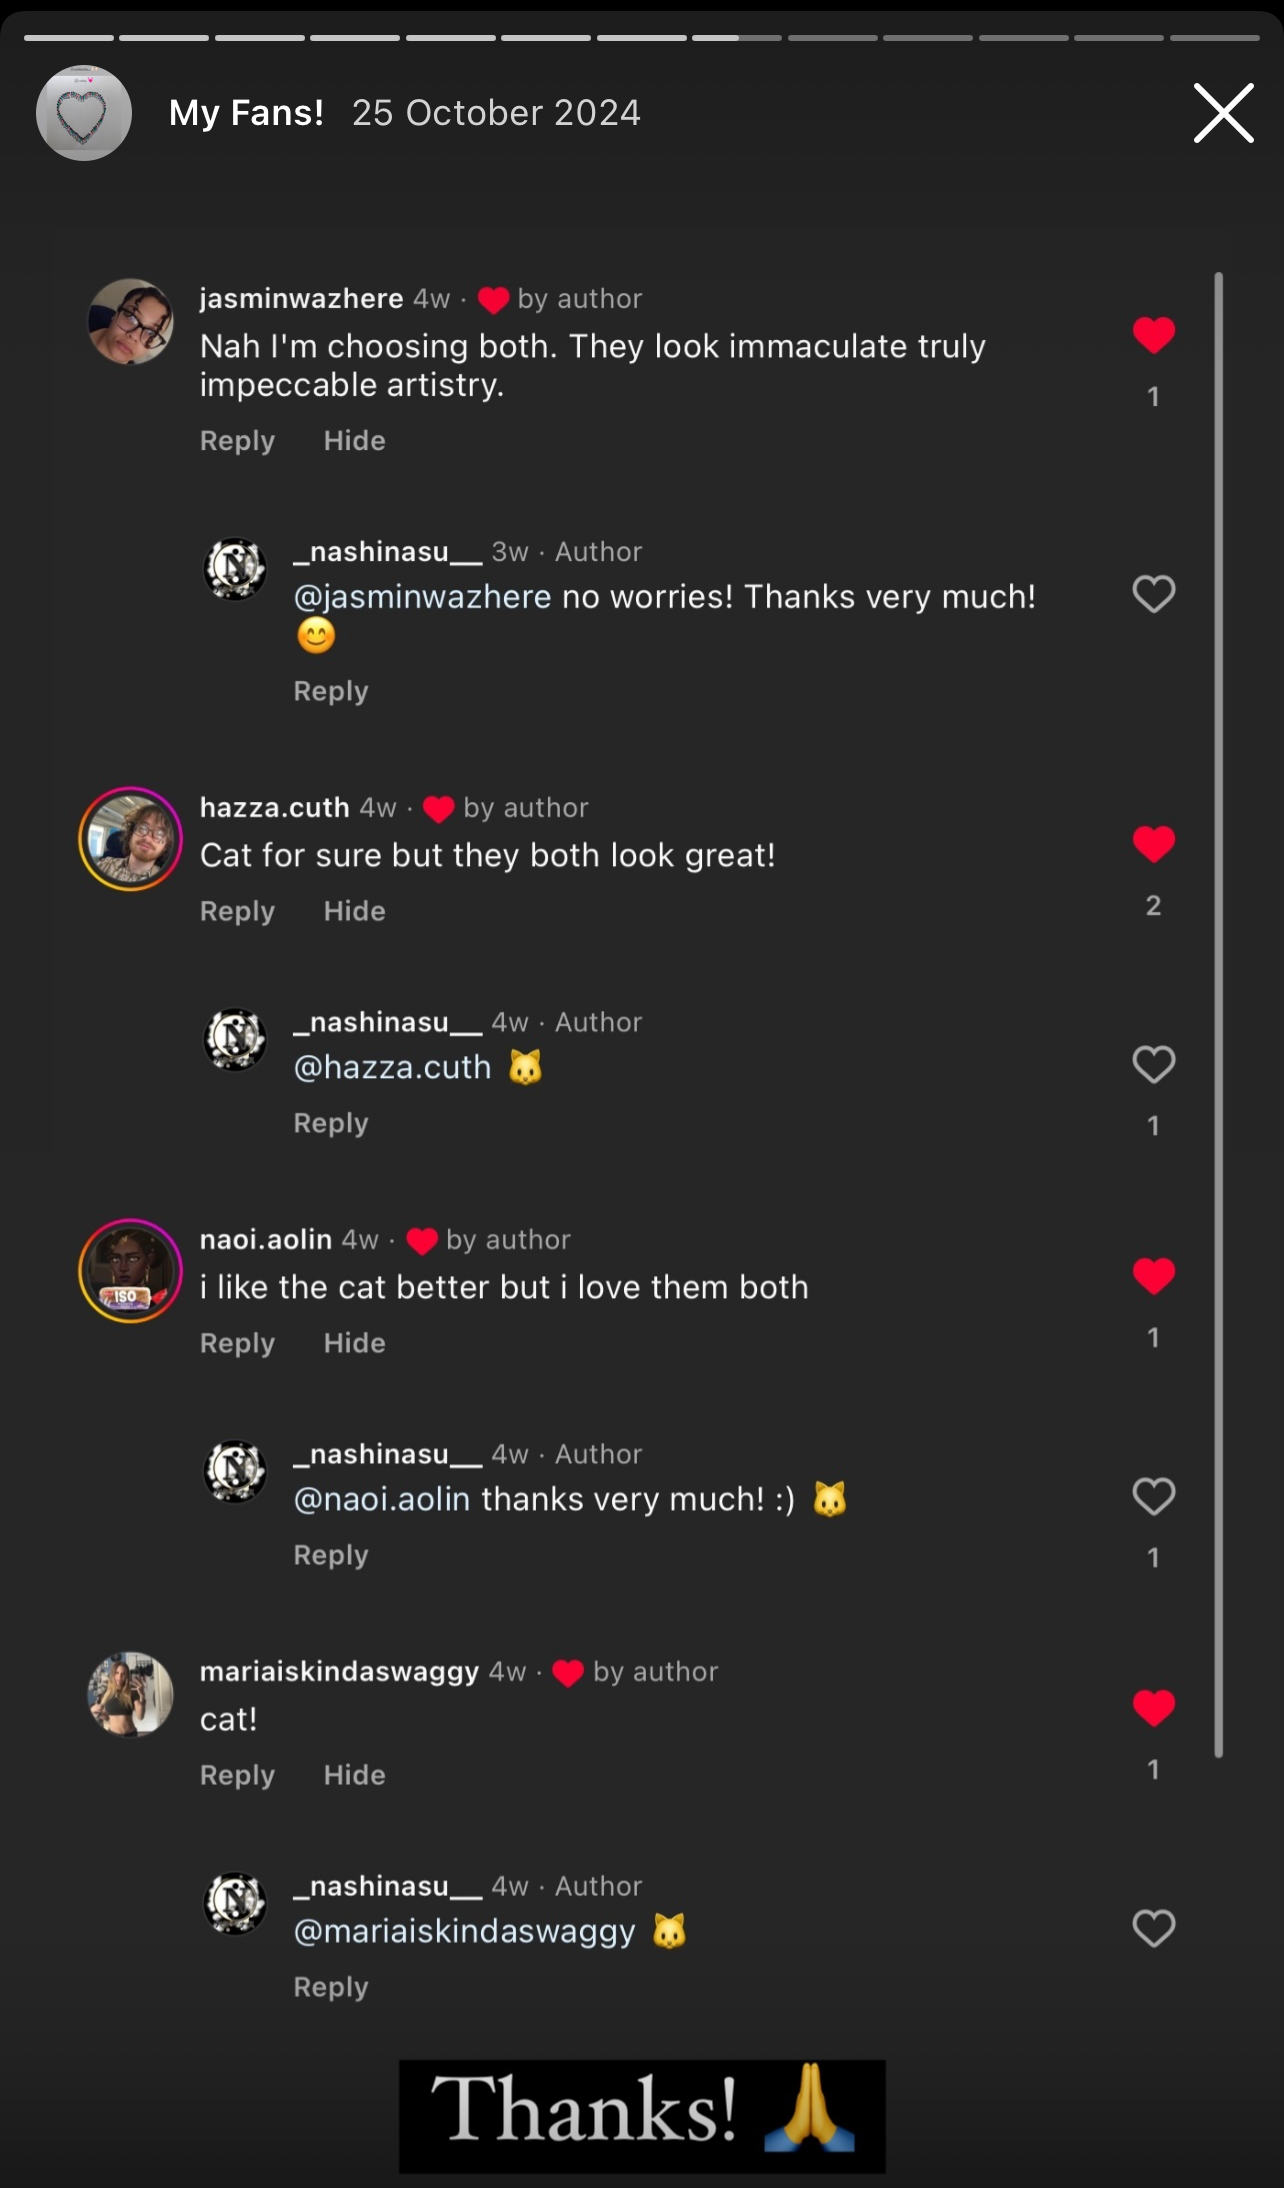The width and height of the screenshot is (1284, 2188).
Task: Like _nashinasu__'s reply to naoi.aolin
Action: (x=1153, y=1496)
